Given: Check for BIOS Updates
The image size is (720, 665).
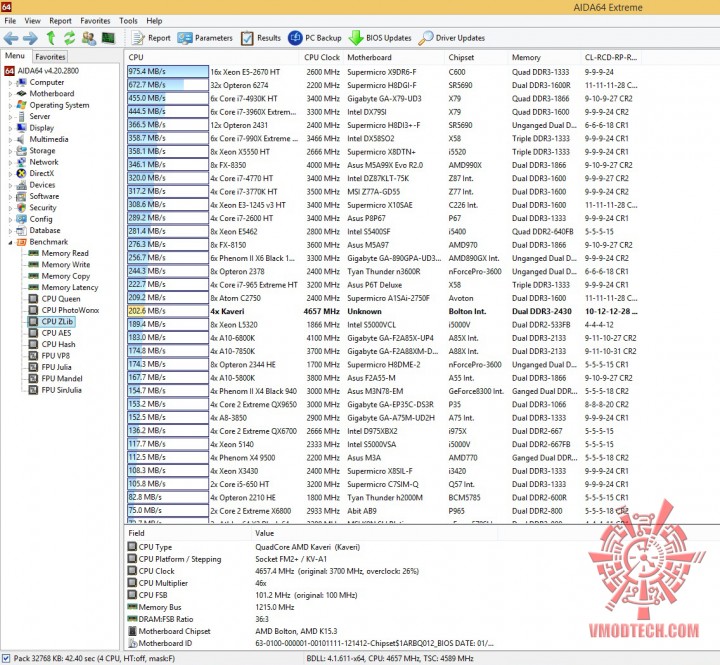Looking at the screenshot, I should pos(380,38).
